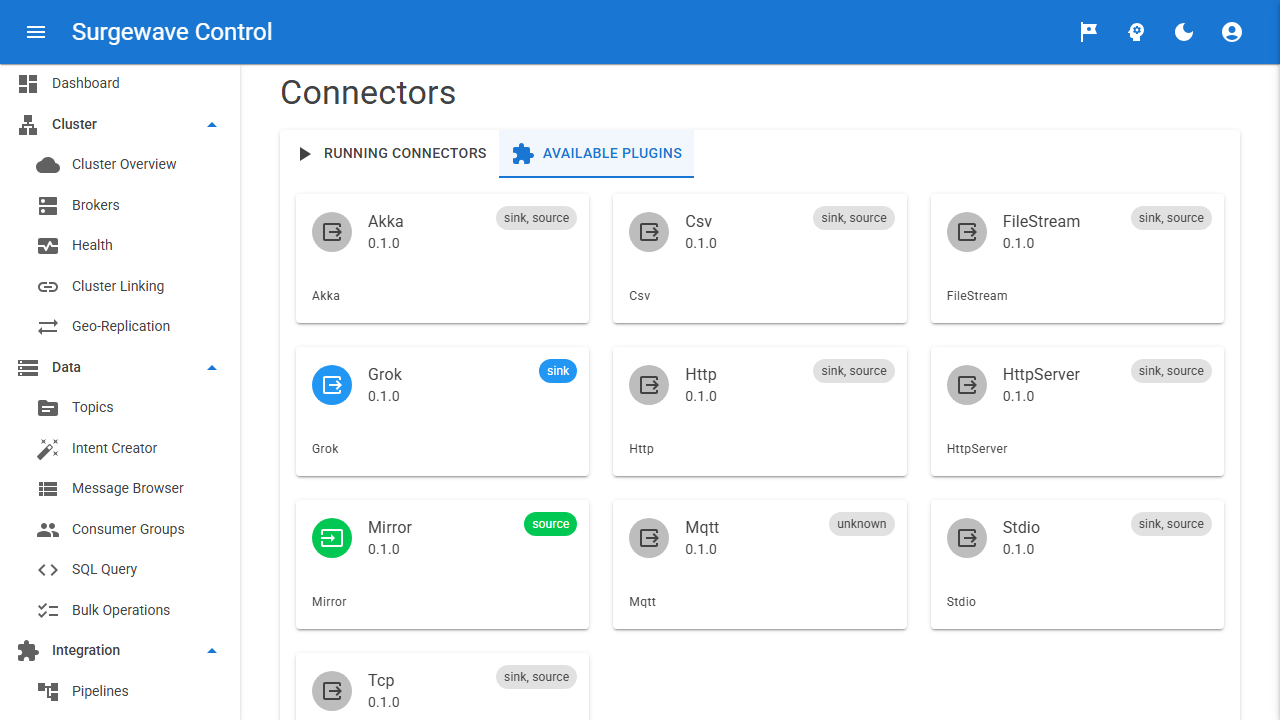Click the Stdio "sink, source" chip
Image resolution: width=1280 pixels, height=720 pixels.
[1171, 524]
